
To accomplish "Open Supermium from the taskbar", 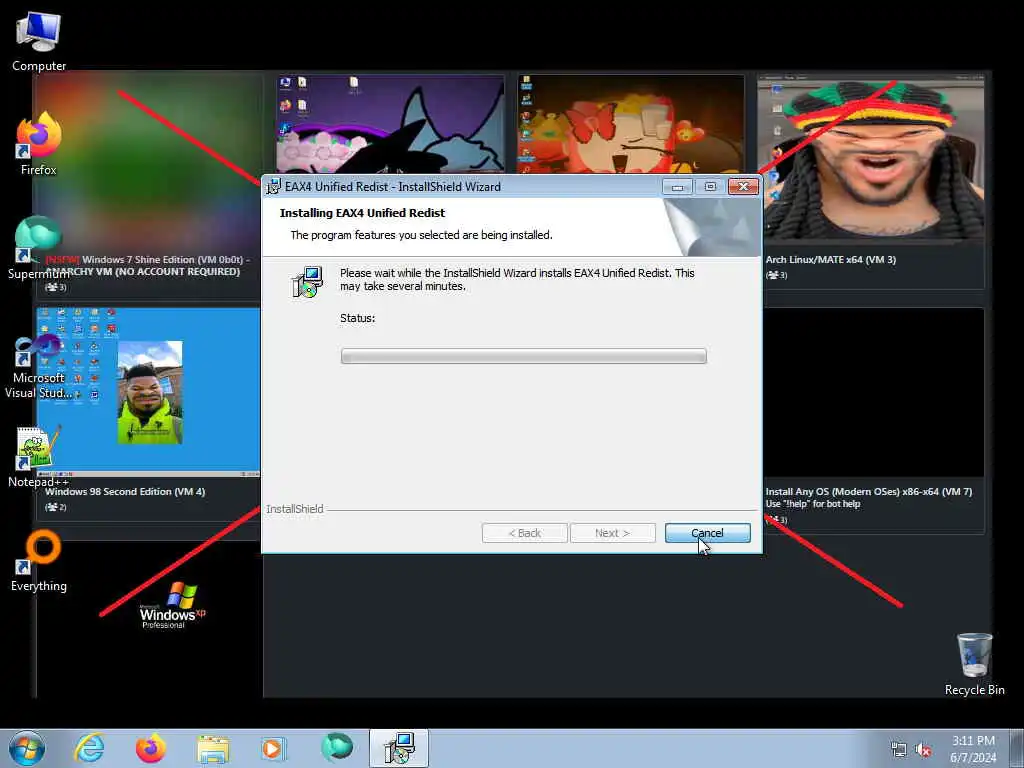I will coord(337,747).
